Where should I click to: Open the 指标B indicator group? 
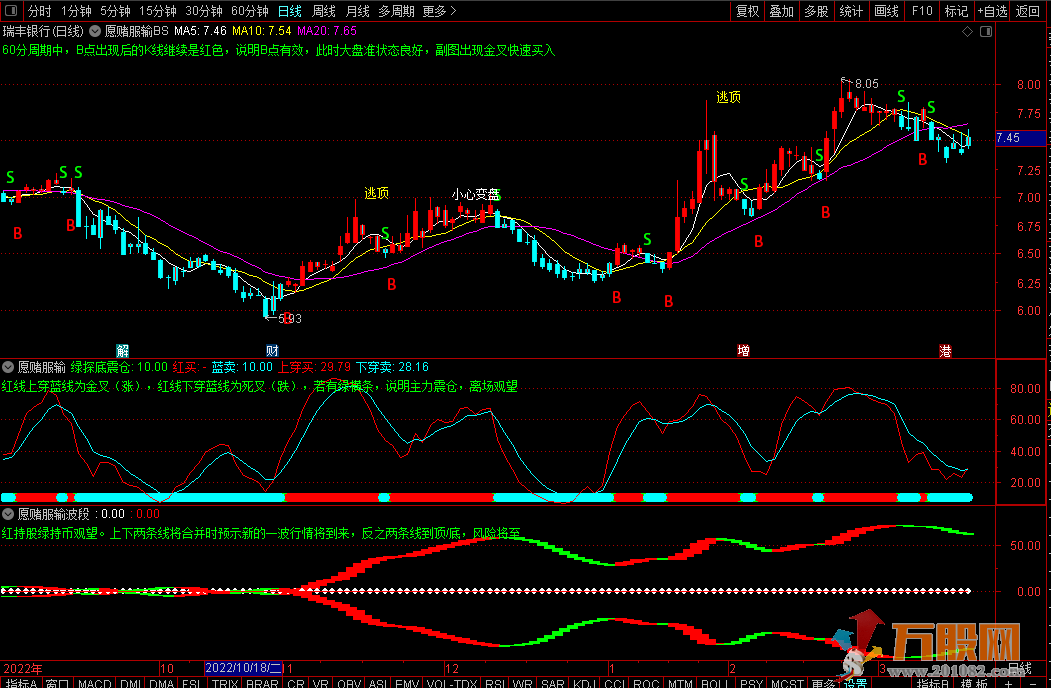[933, 683]
